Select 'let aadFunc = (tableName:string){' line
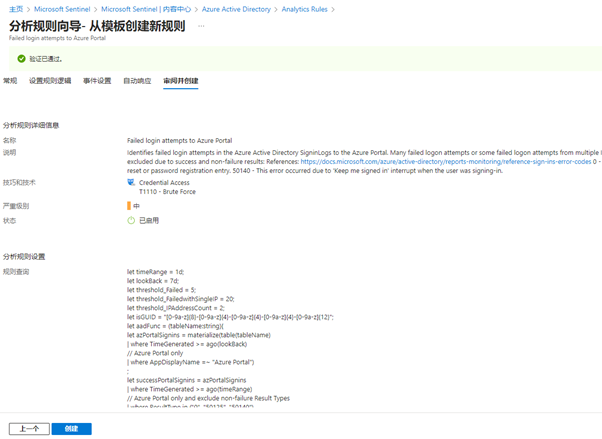 175,326
